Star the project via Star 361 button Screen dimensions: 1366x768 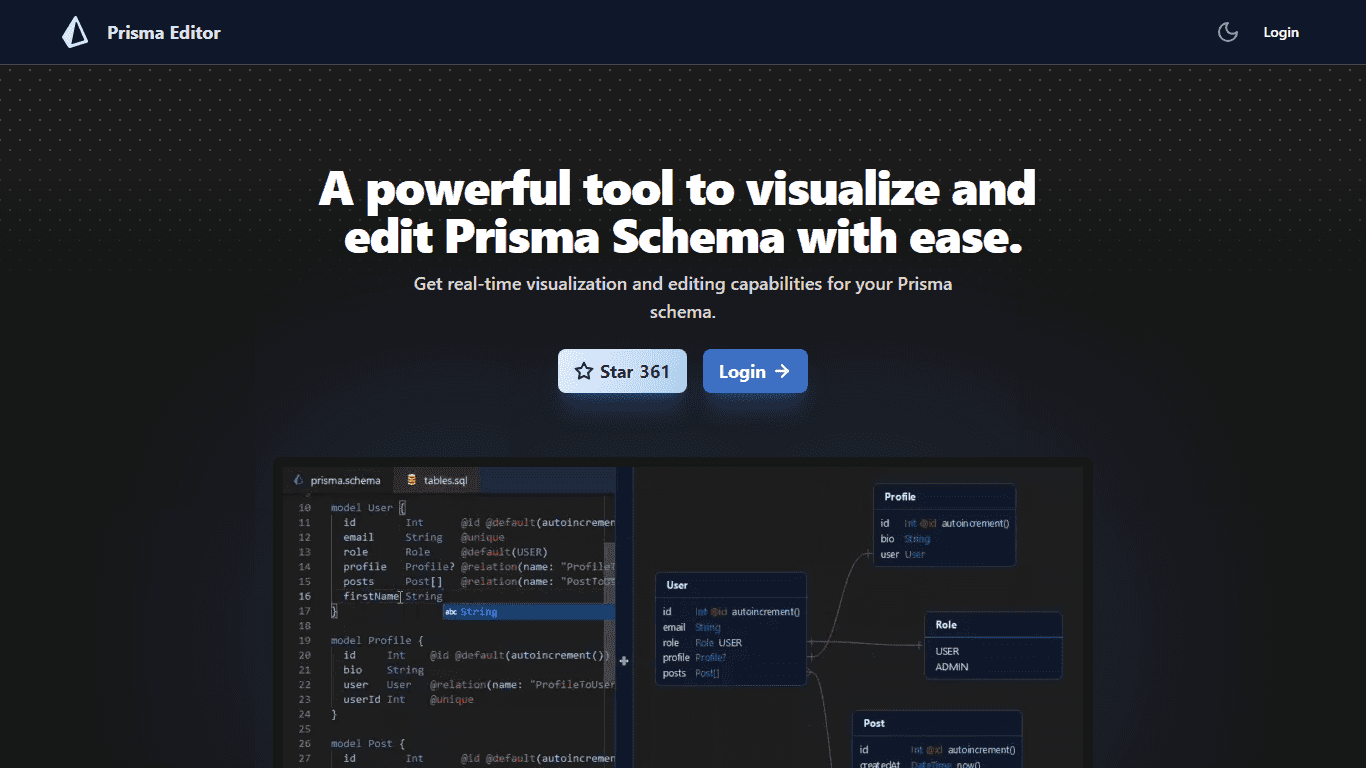click(x=622, y=371)
